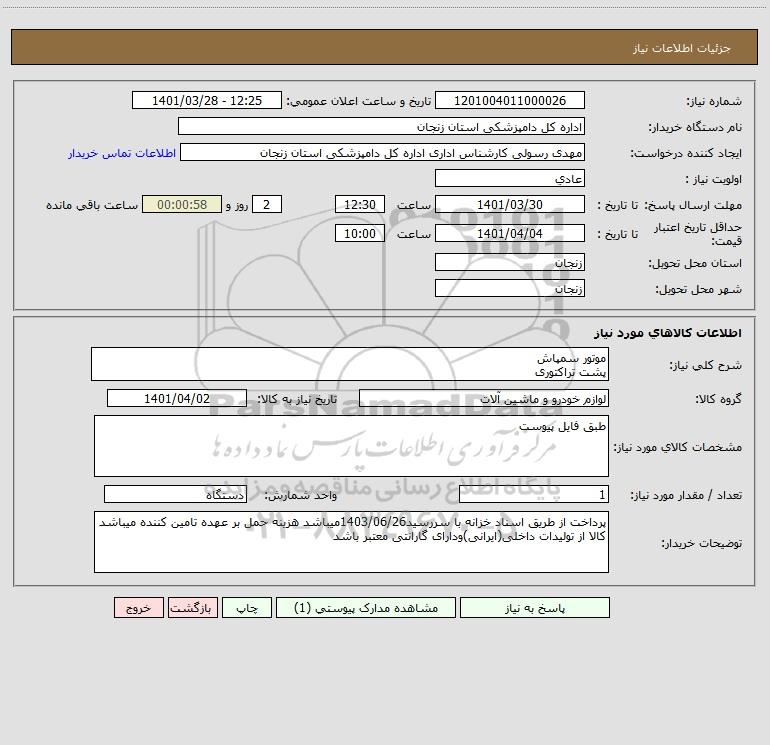
Task: Click price validity date 1401/04/04
Action: (x=510, y=233)
